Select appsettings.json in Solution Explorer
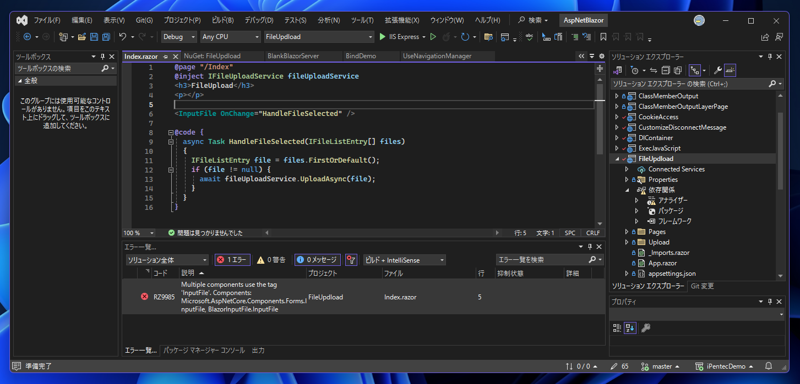The image size is (800, 384). point(671,274)
